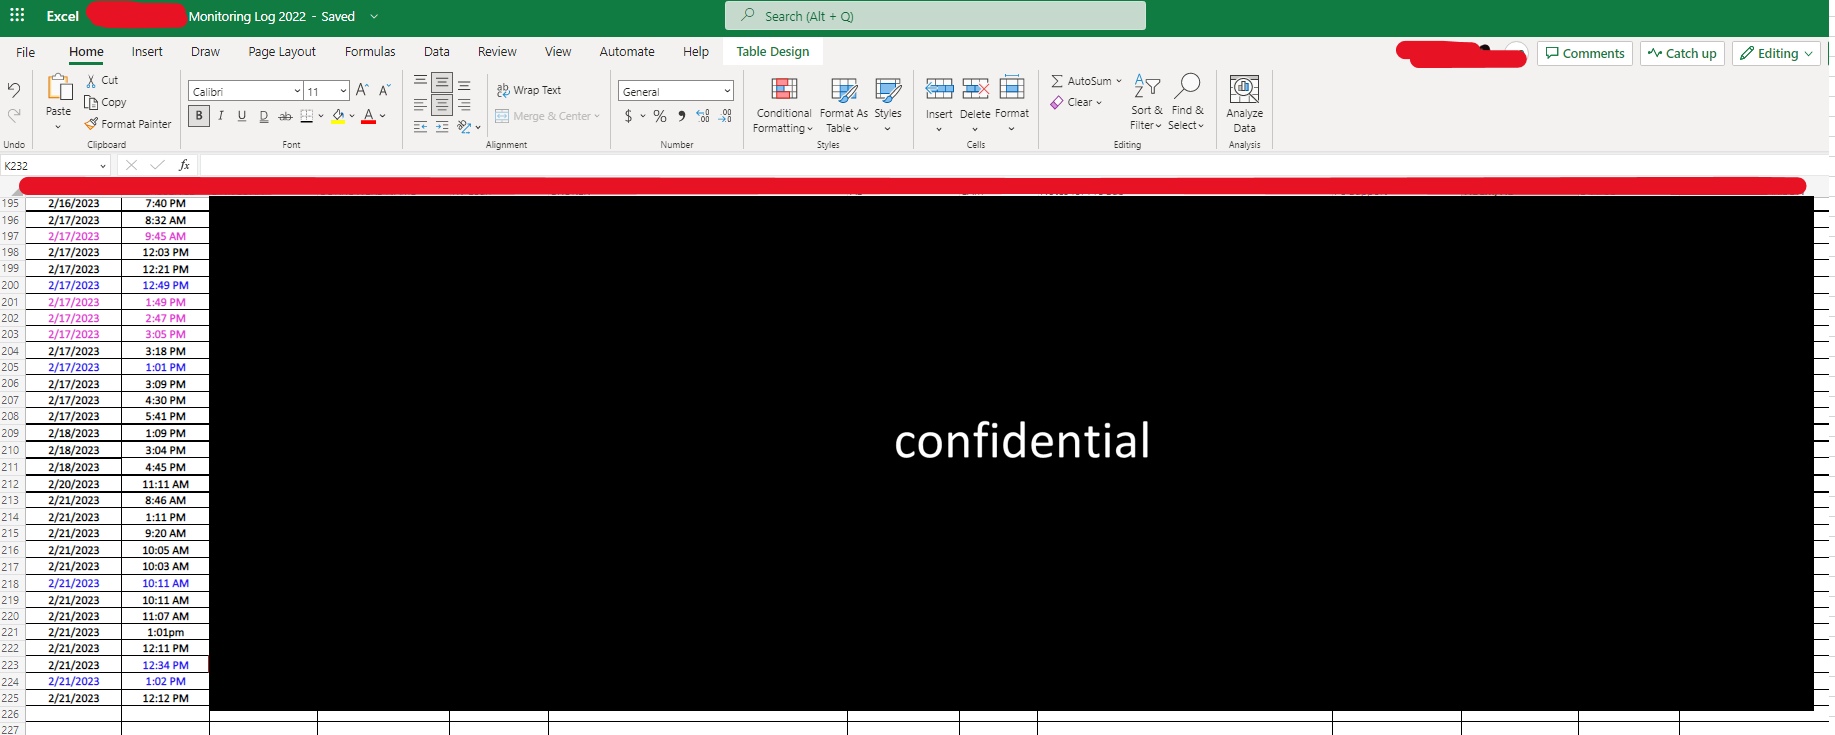
Task: Toggle Strikethrough formatting
Action: tap(285, 116)
